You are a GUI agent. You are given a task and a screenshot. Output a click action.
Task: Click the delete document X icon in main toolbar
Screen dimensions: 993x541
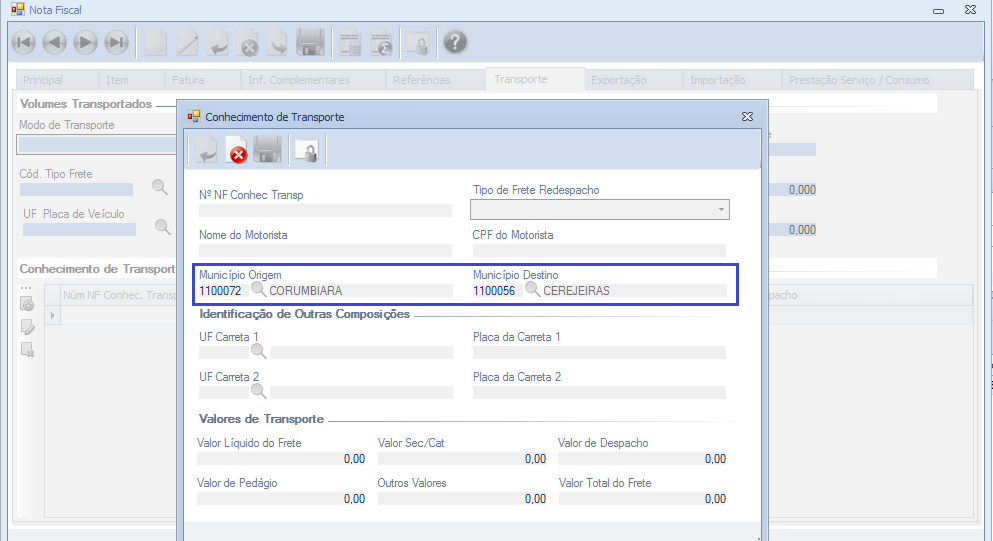248,43
